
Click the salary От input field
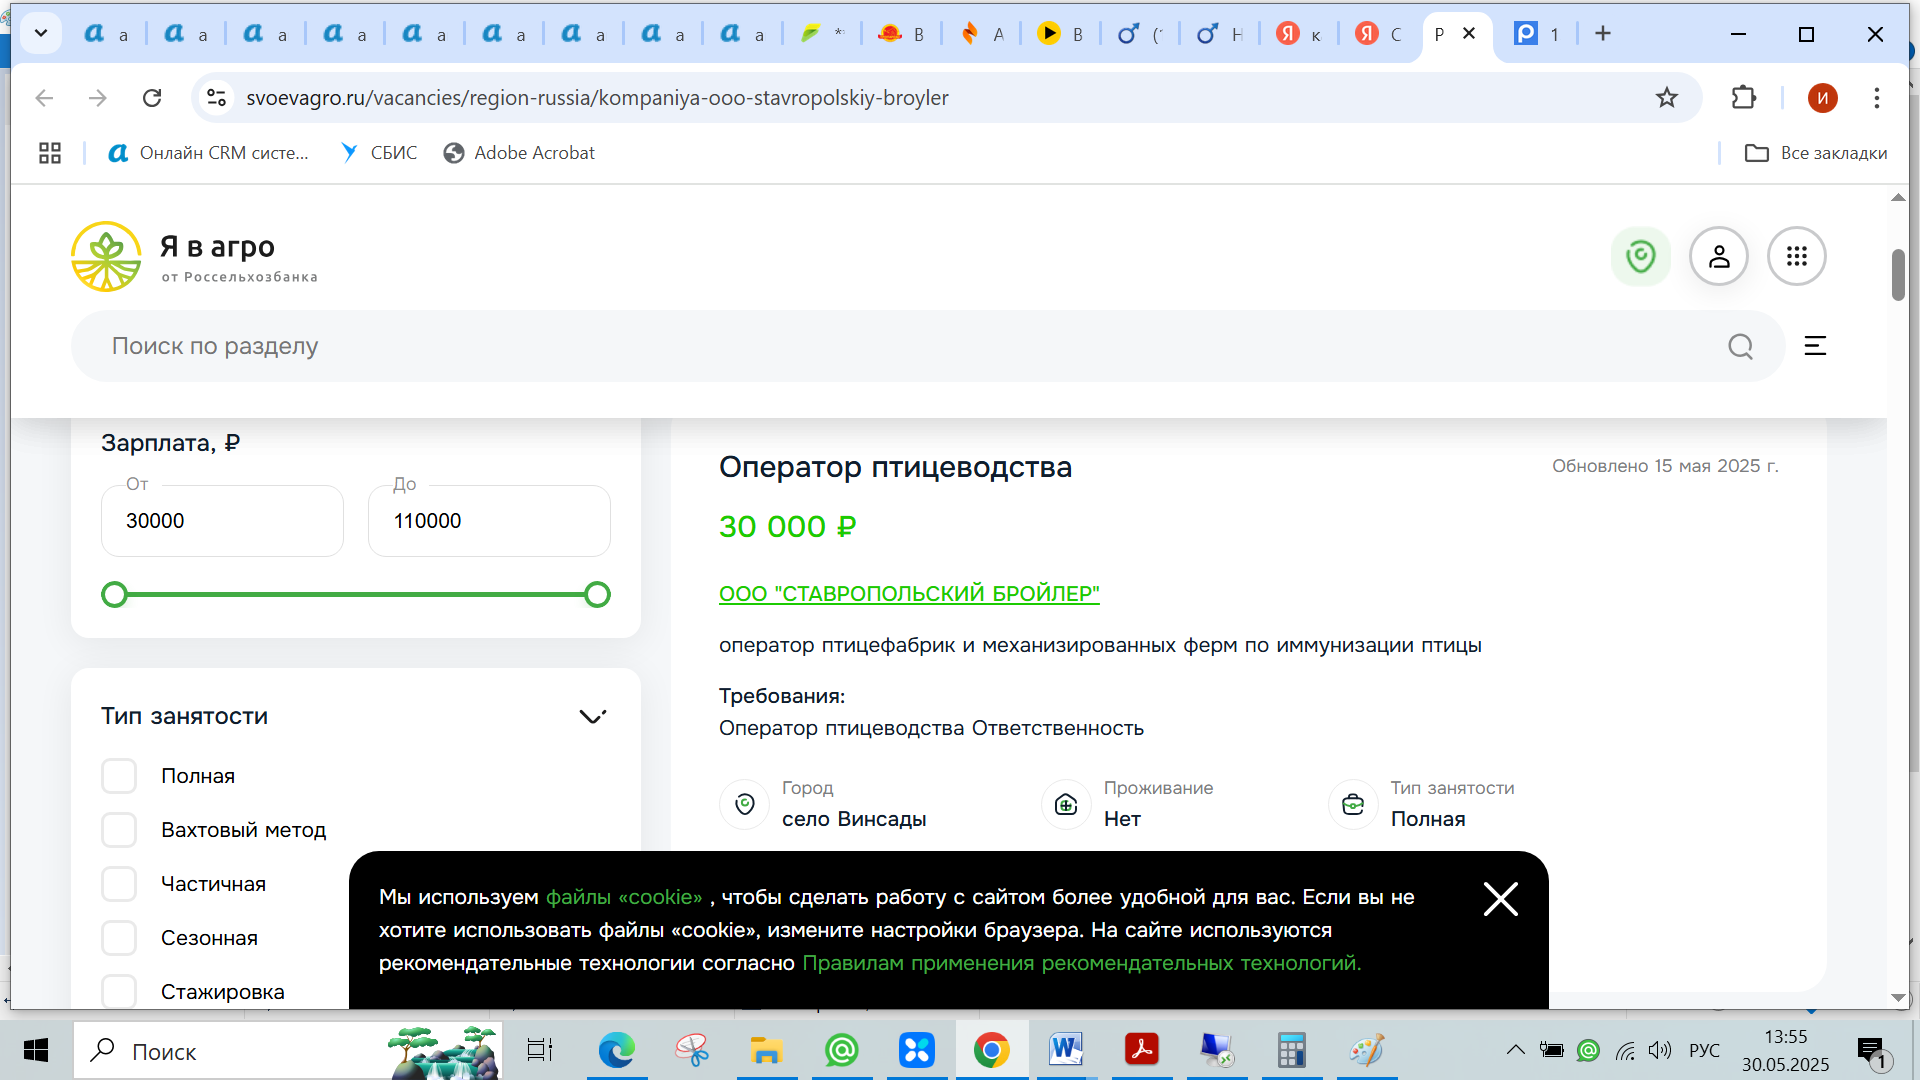222,521
